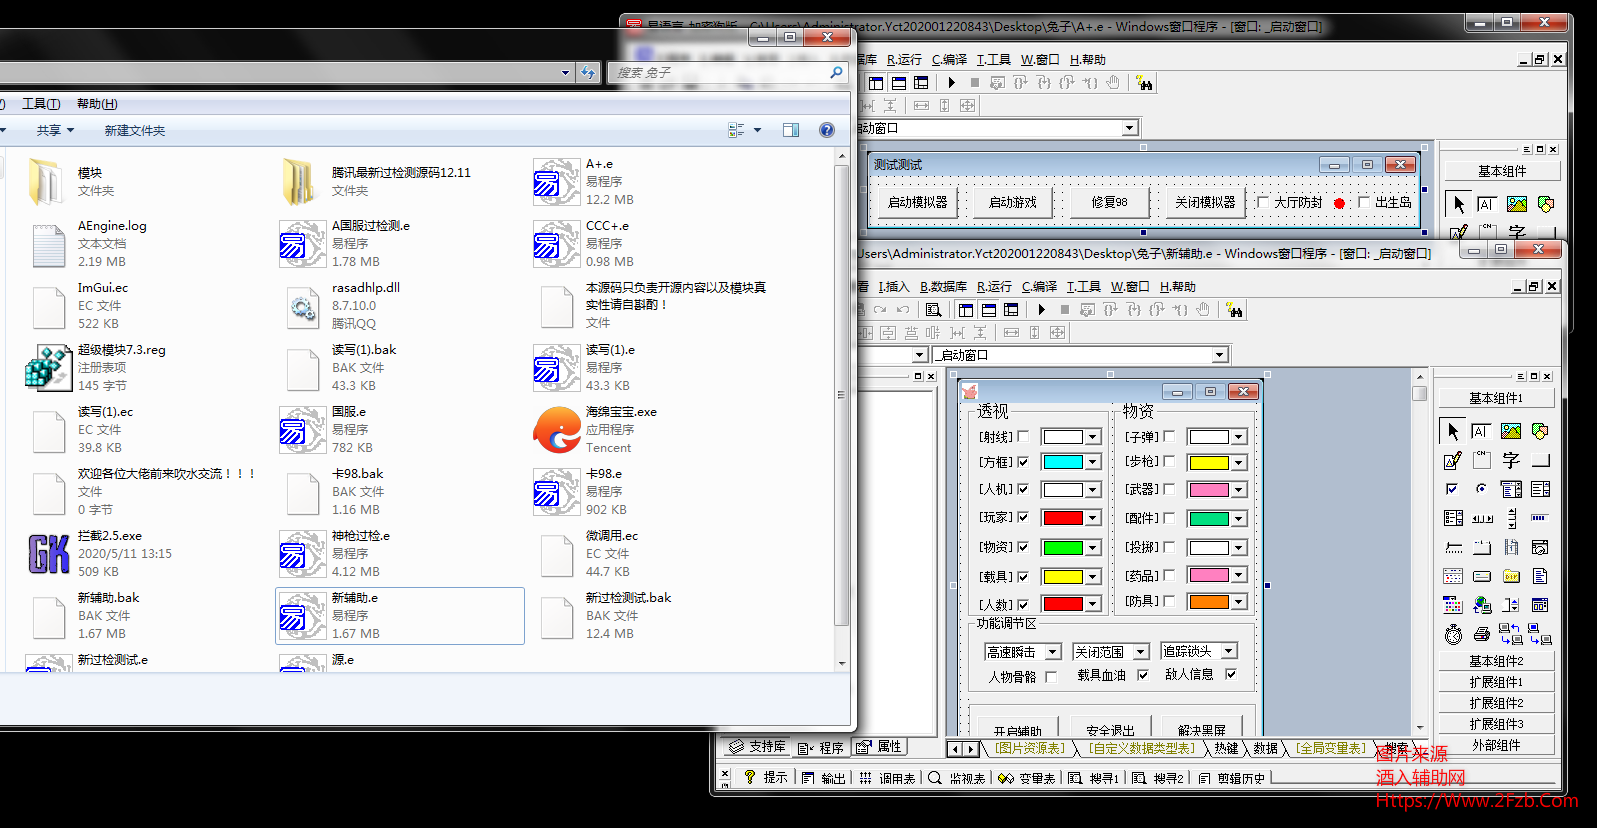1597x828 pixels.
Task: Toggle the 大厅防封 checkbox
Action: pos(1263,203)
